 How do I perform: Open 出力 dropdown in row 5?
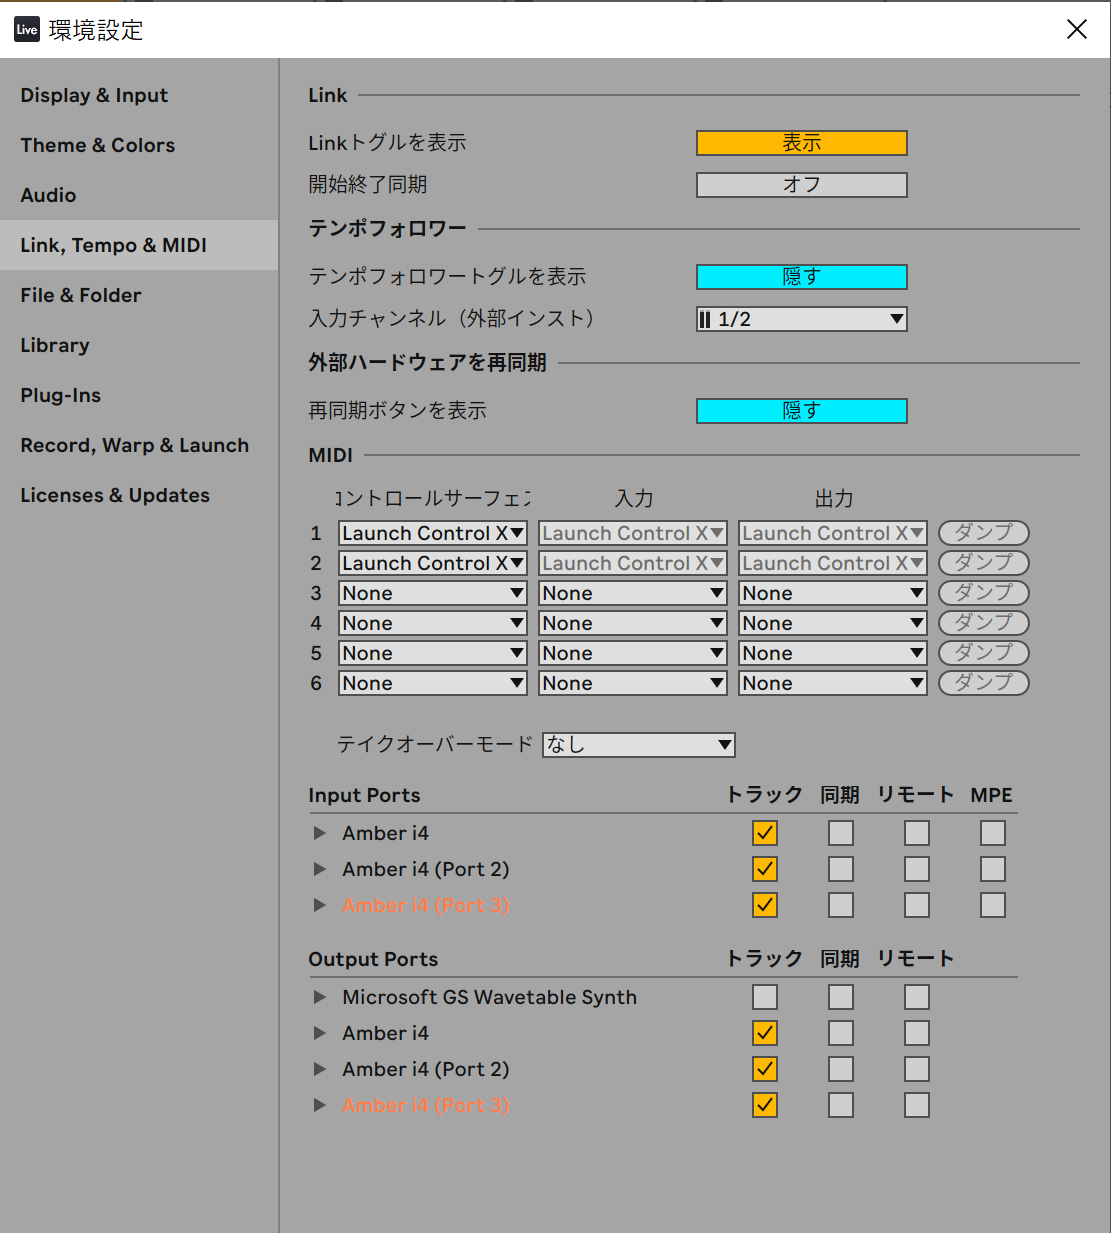point(833,653)
